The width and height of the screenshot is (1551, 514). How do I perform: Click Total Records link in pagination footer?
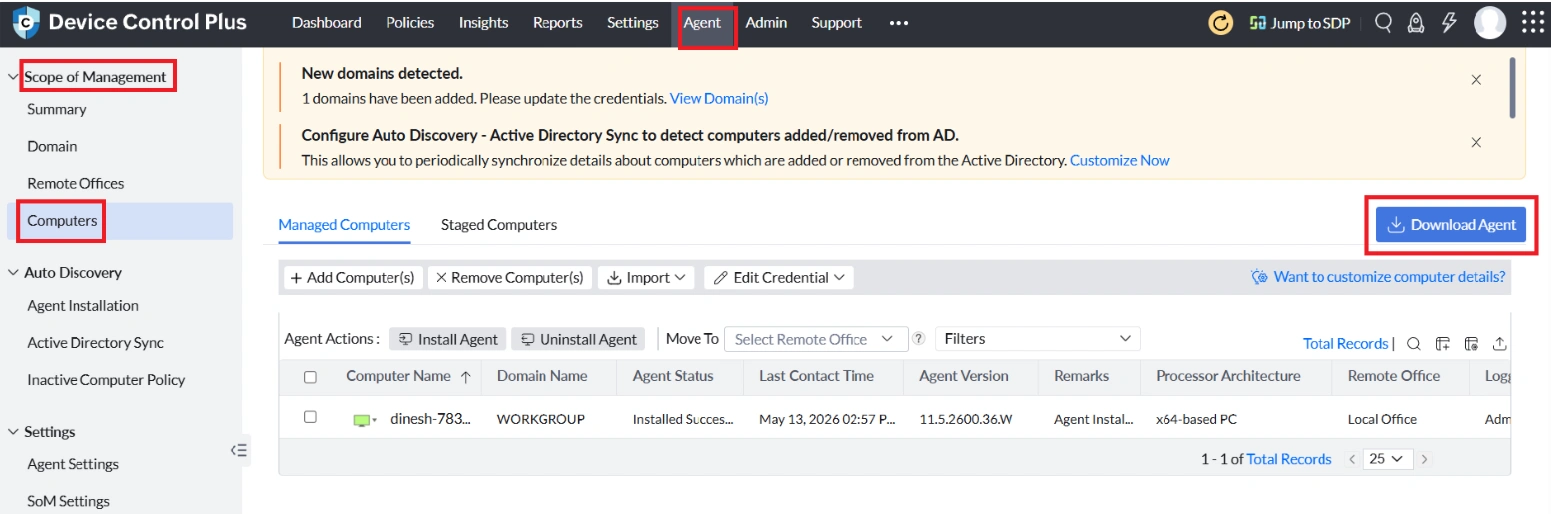pyautogui.click(x=1289, y=459)
